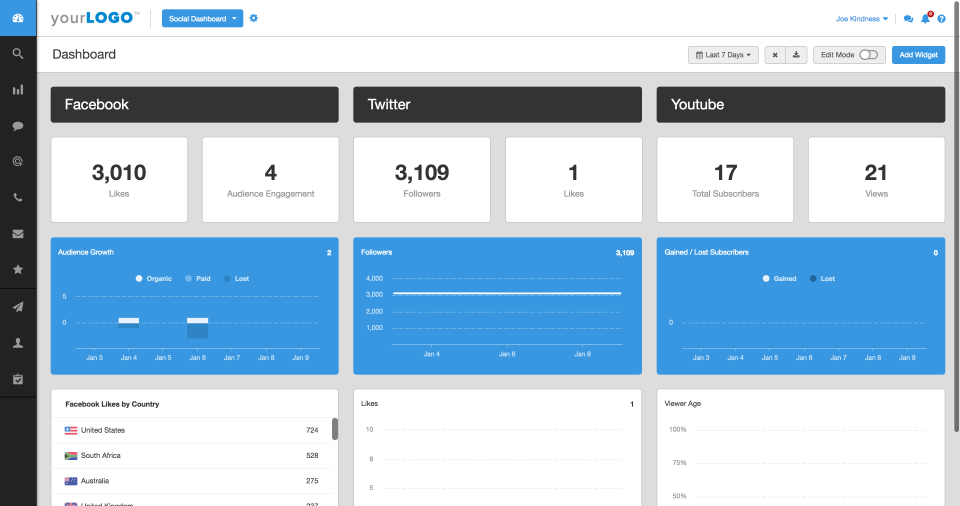Click the Jan 6 bar in Audience Growth

(197, 328)
